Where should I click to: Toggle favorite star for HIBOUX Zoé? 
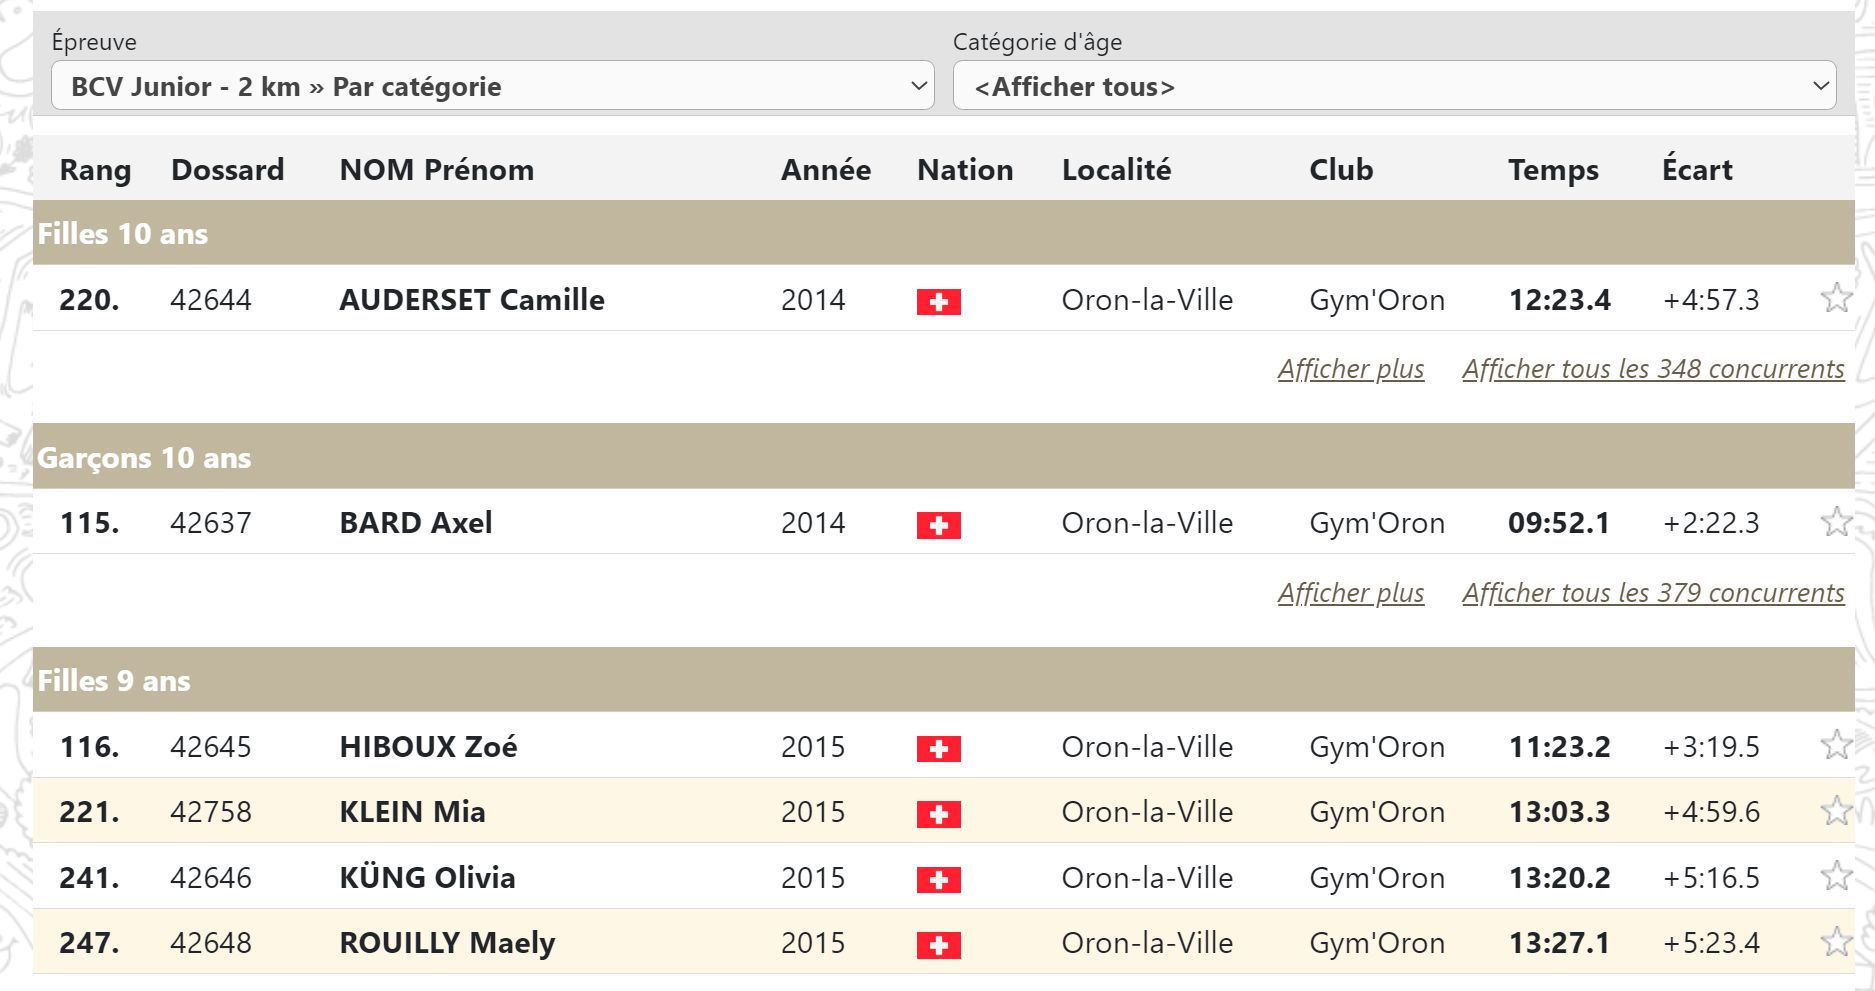point(1836,745)
